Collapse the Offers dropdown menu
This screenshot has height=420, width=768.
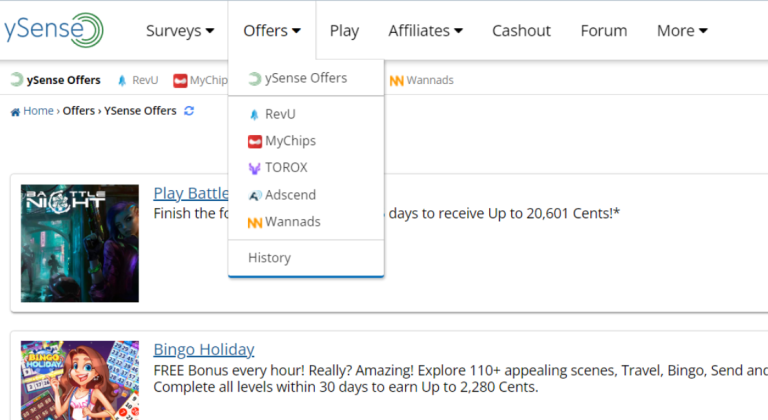coord(272,31)
